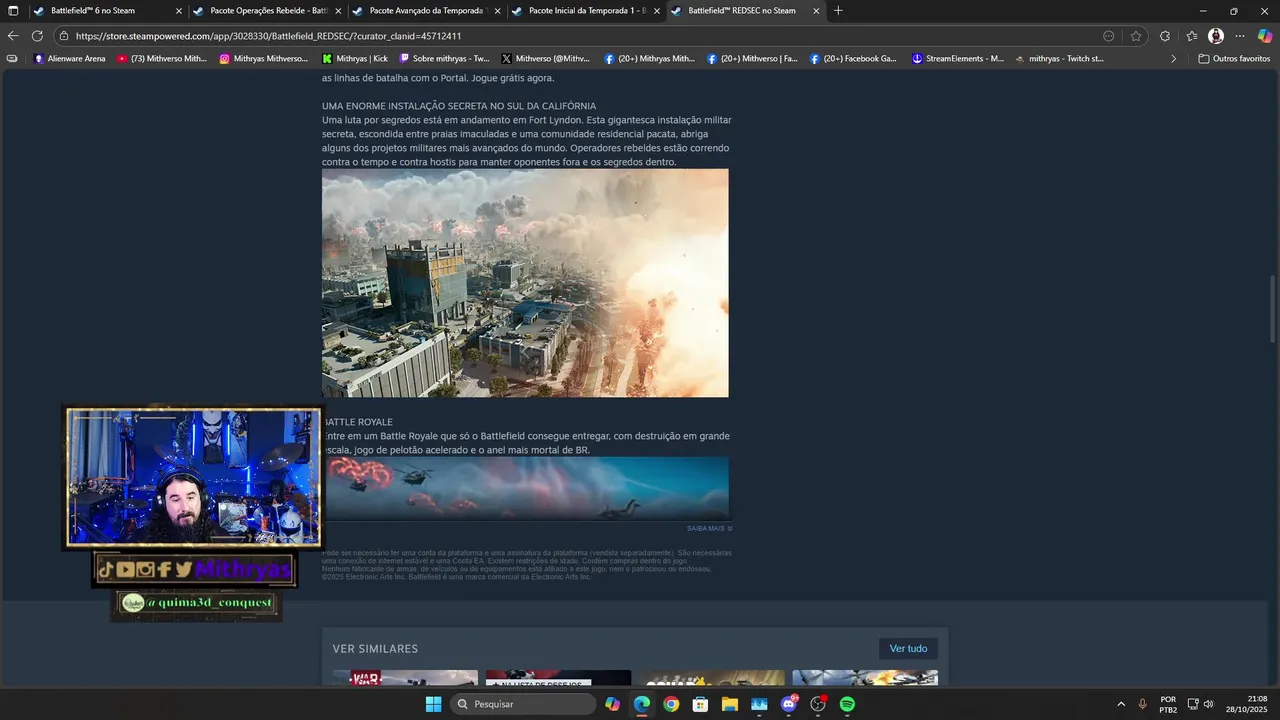Open File Explorer from the taskbar
Viewport: 1280px width, 720px height.
coord(729,704)
